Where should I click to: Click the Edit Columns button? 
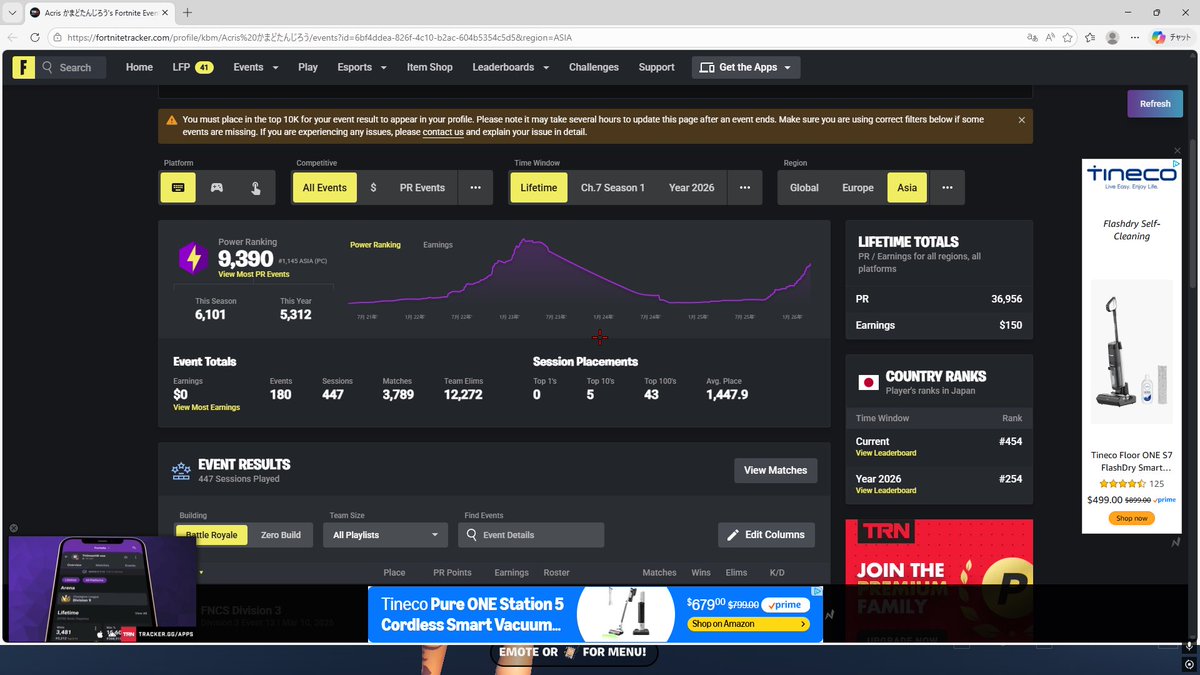click(766, 535)
